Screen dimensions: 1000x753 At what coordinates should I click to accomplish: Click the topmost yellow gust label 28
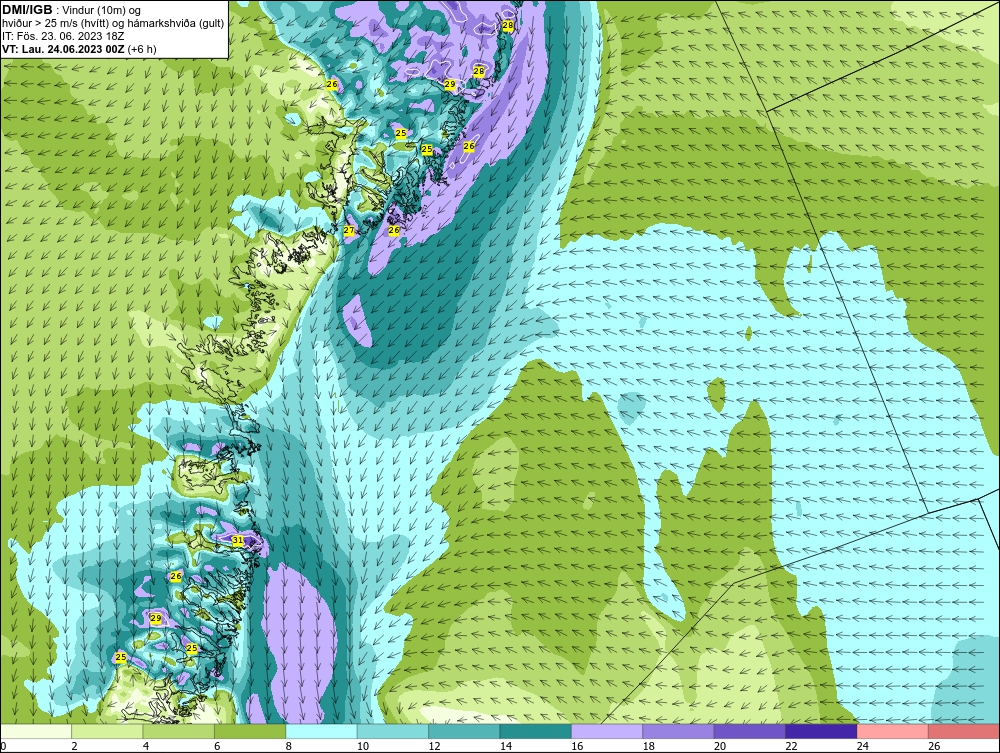(508, 26)
